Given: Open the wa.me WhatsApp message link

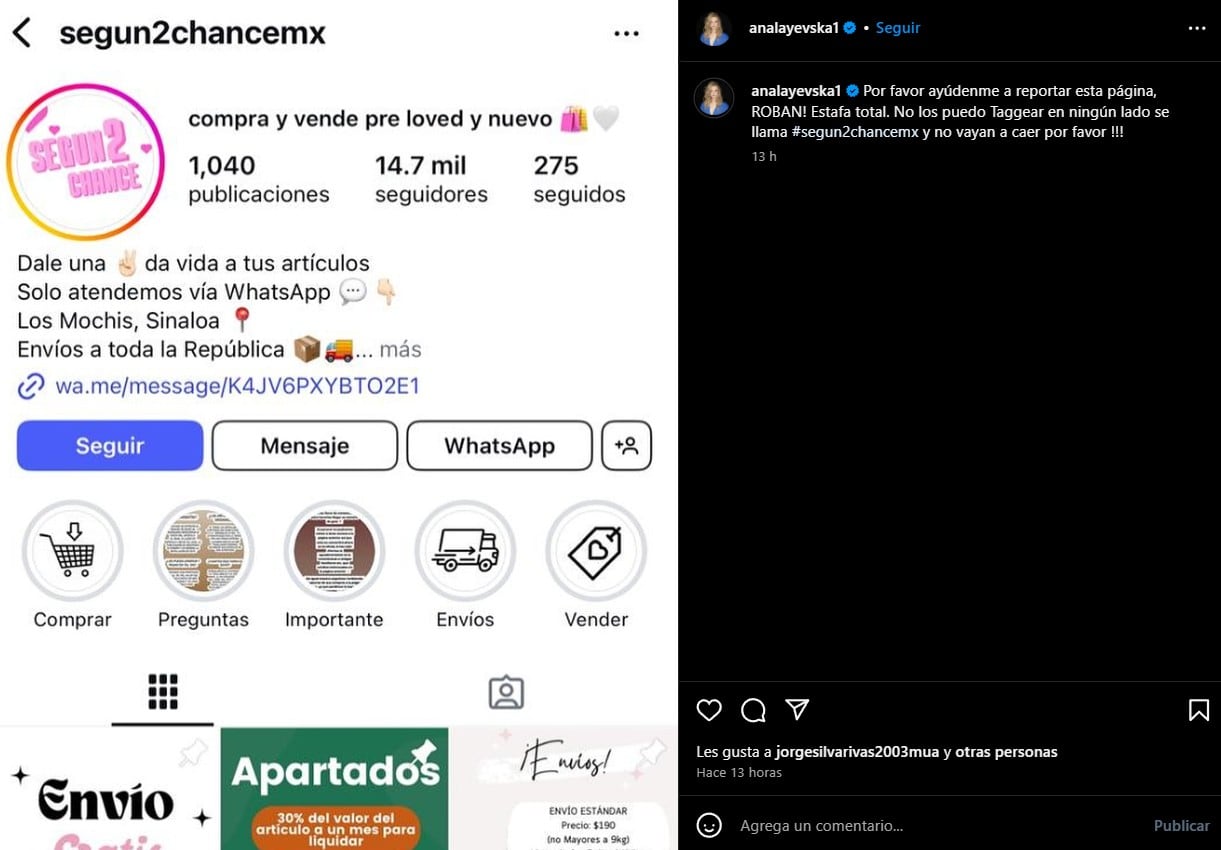Looking at the screenshot, I should pyautogui.click(x=237, y=386).
